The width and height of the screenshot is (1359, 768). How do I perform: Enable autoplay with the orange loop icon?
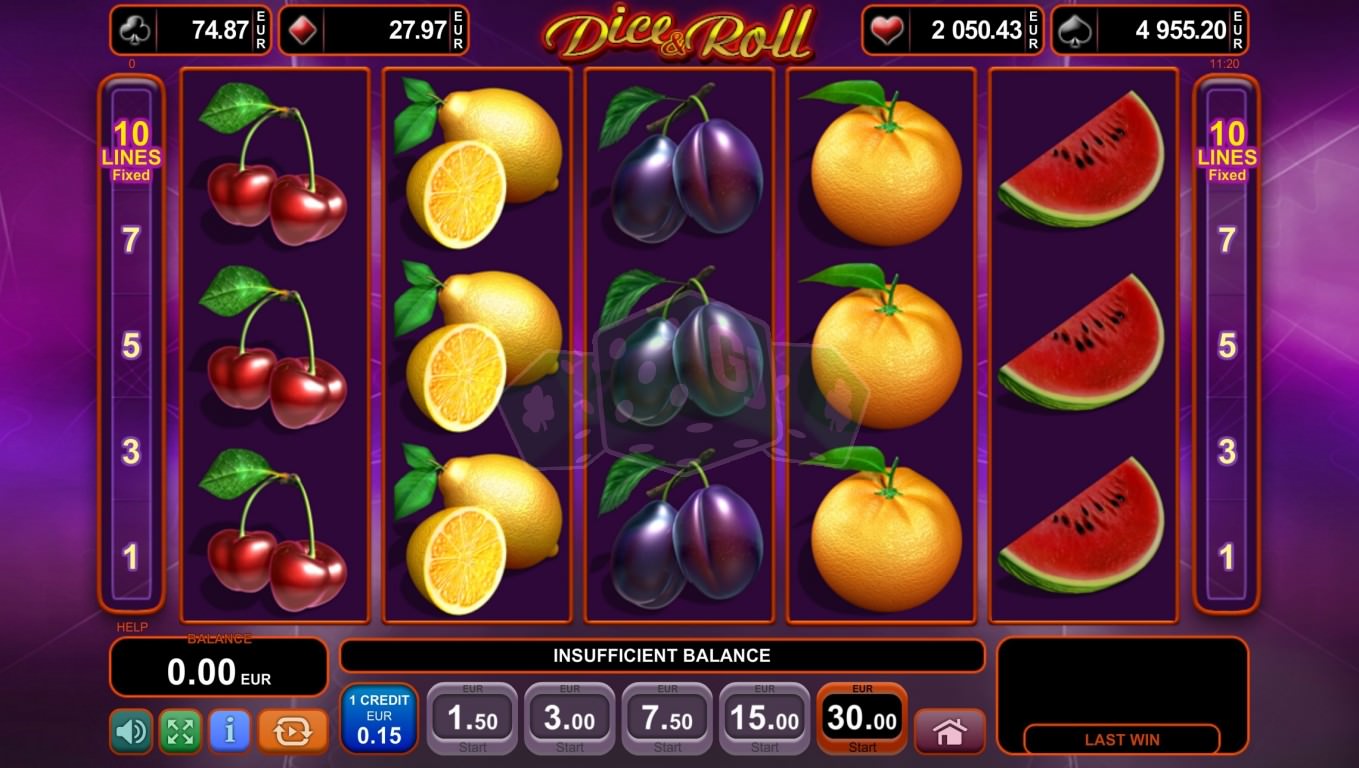pyautogui.click(x=293, y=731)
